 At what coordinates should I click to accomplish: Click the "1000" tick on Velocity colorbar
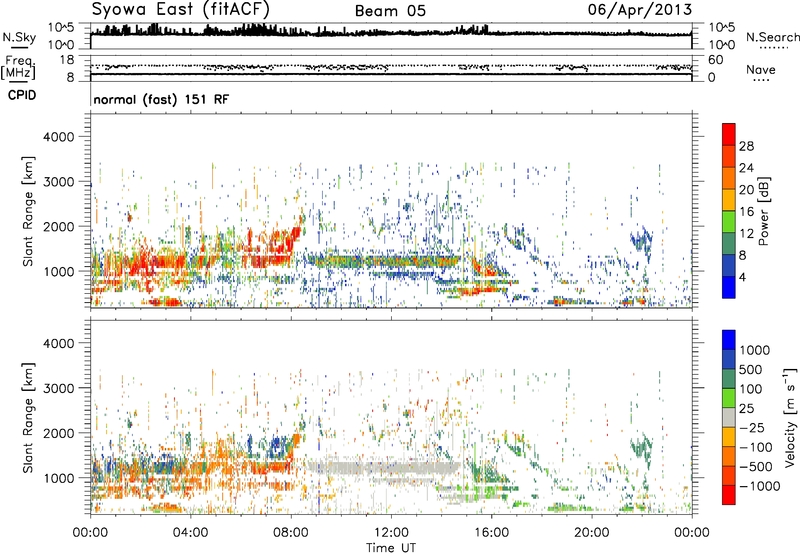click(x=755, y=350)
